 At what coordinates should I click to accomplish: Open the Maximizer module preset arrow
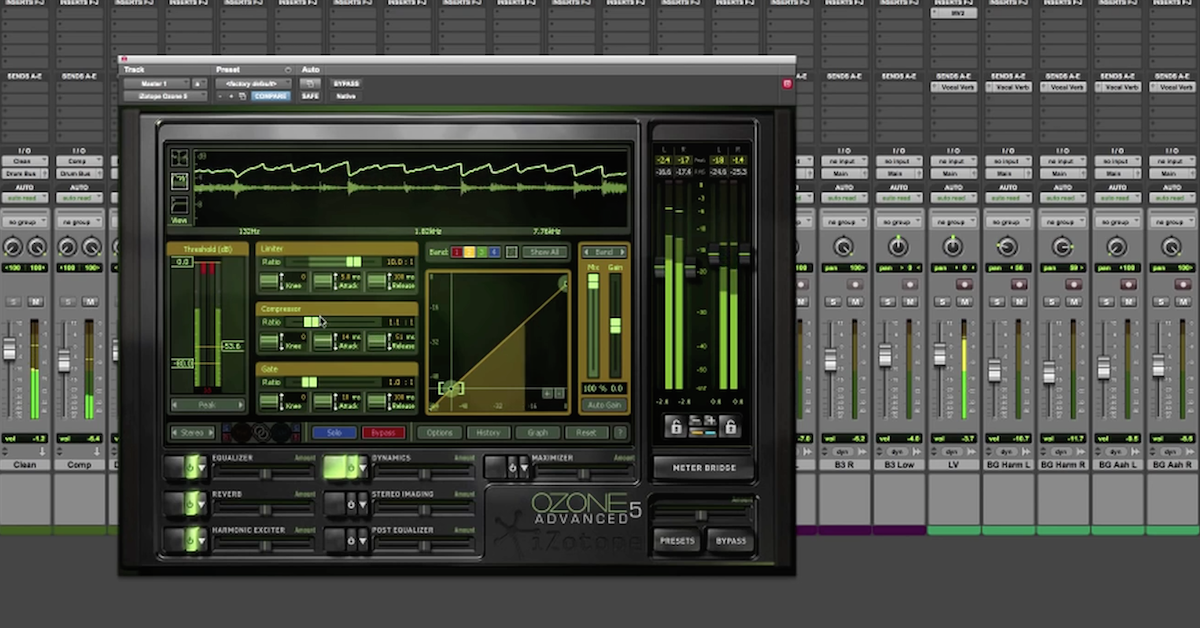tap(524, 467)
